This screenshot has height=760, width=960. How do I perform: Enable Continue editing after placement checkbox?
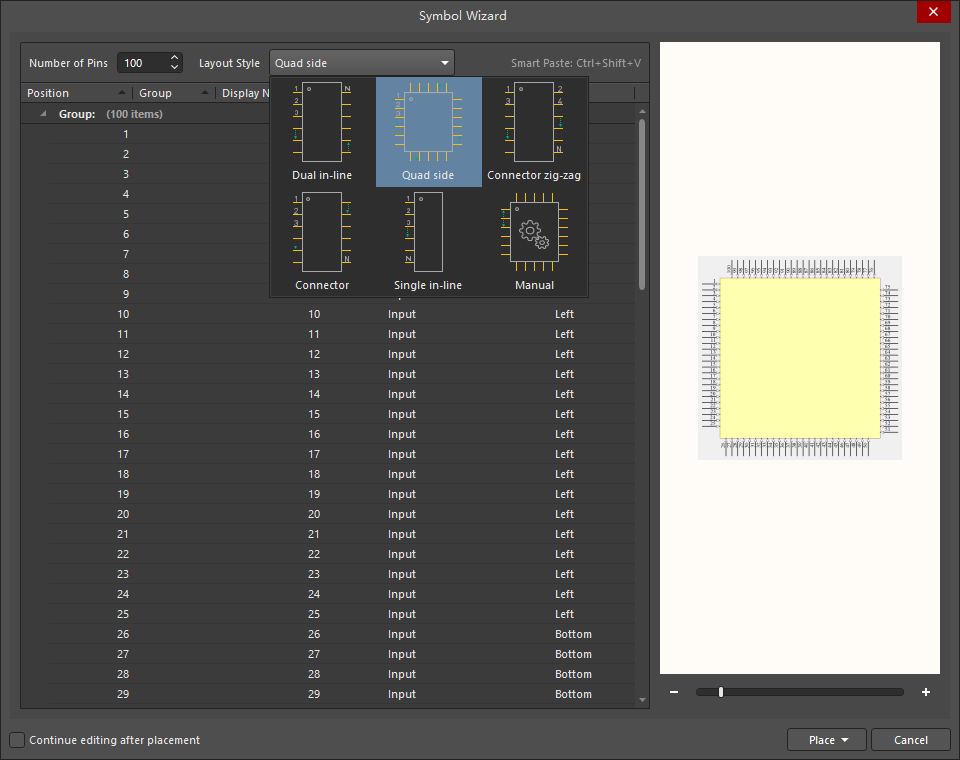pos(17,740)
